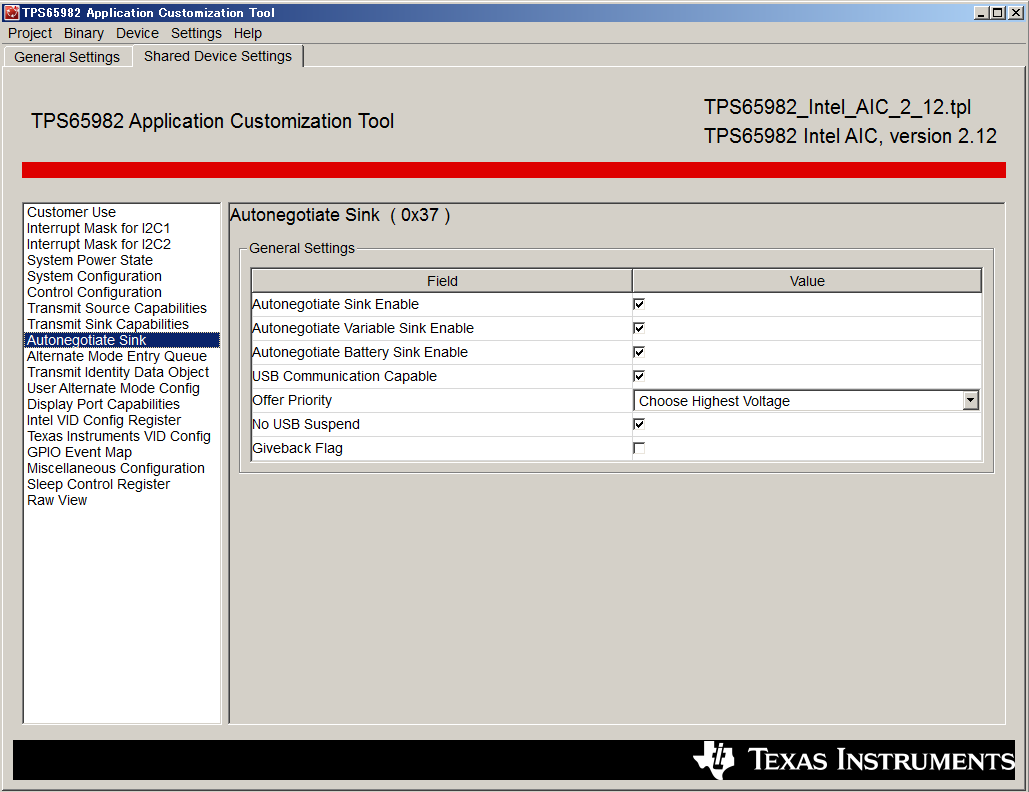Toggle Autonegotiate Sink Enable checkbox
1029x792 pixels.
pos(639,304)
